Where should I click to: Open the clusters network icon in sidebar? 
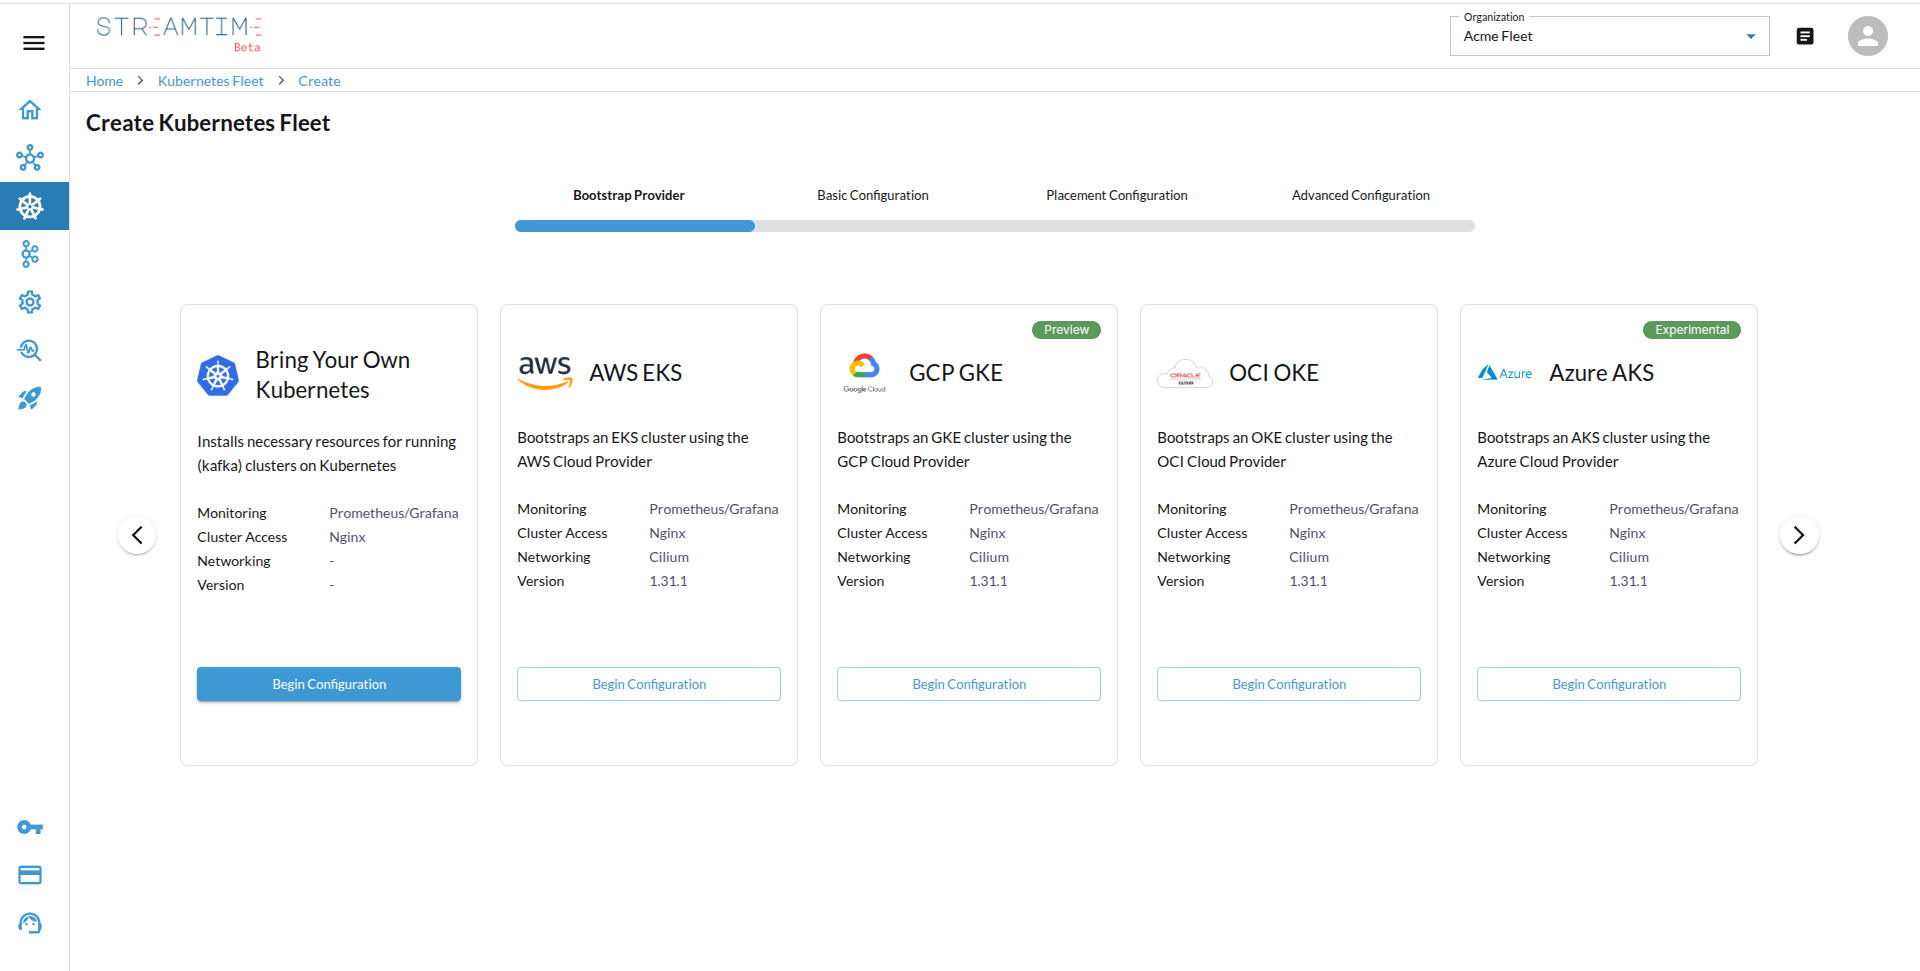pos(30,158)
